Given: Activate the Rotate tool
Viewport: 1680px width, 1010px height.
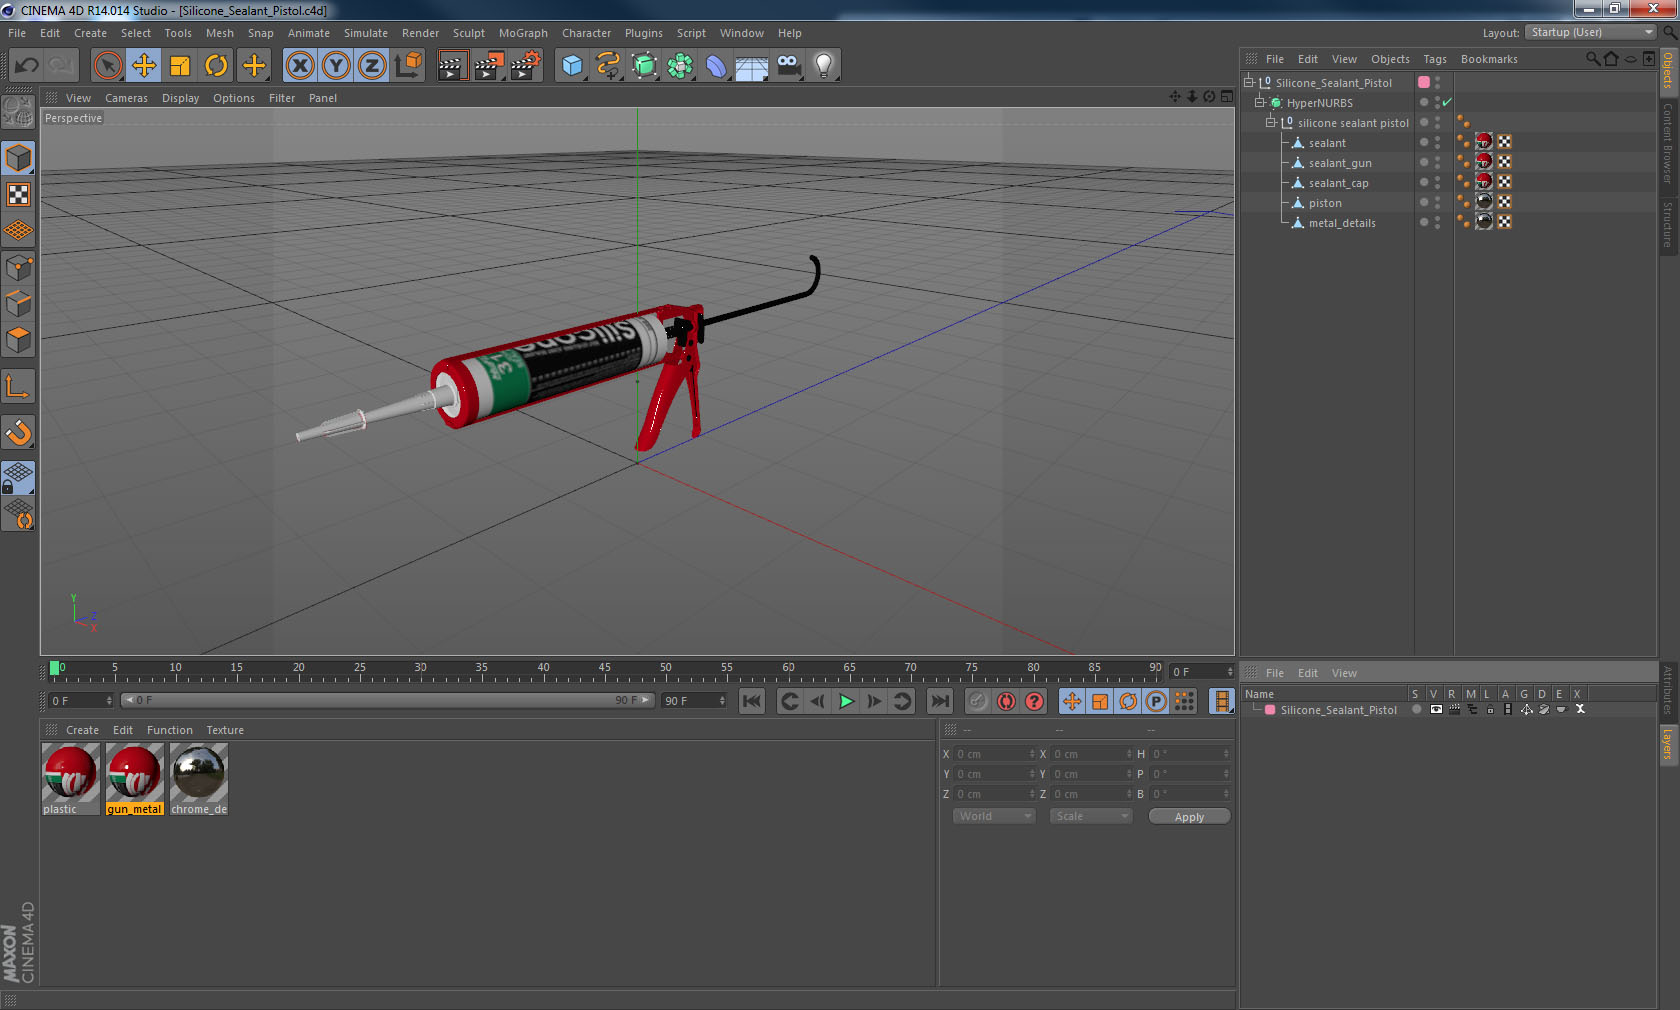Looking at the screenshot, I should tap(216, 66).
